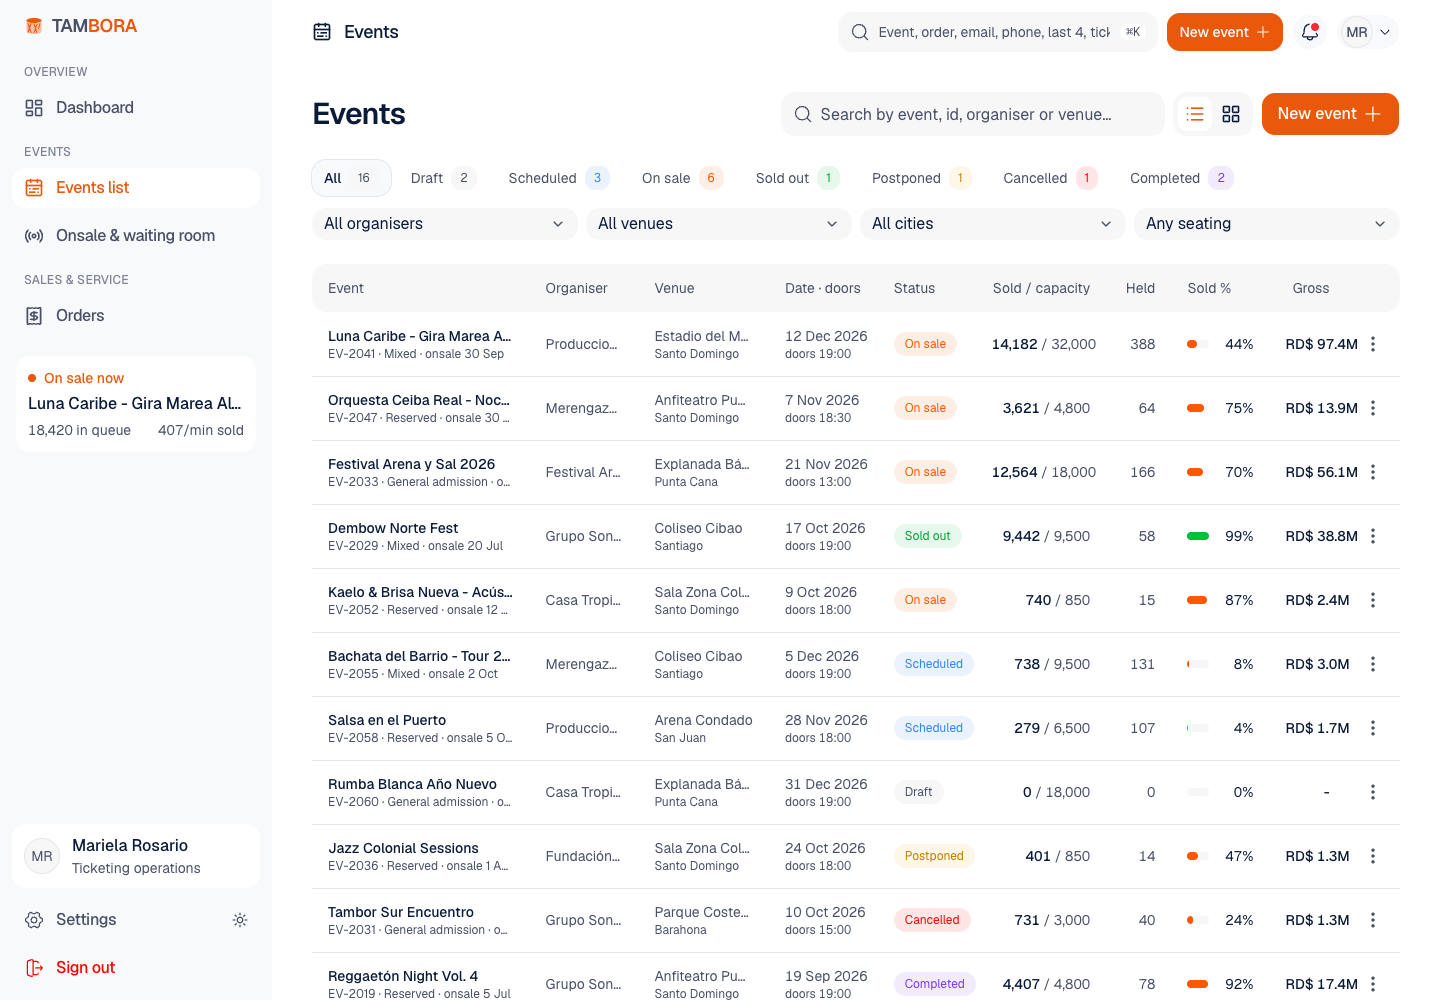Sign out of the account
The image size is (1440, 1000).
[x=136, y=968]
